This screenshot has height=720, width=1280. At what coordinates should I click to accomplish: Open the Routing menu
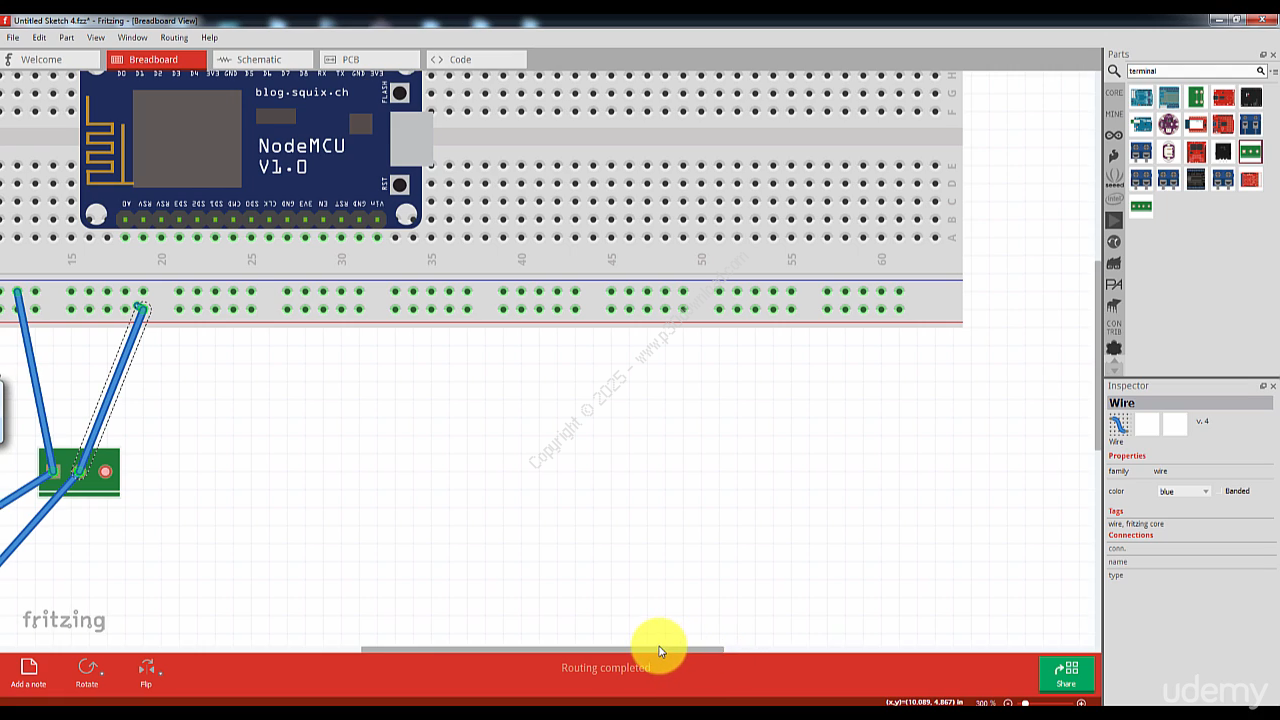[x=174, y=38]
